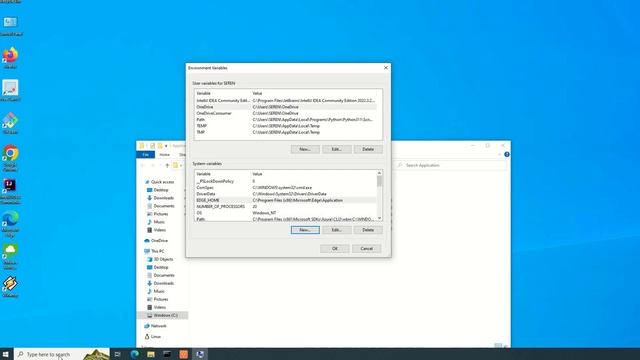
Task: Open File Explorer from the taskbar
Action: point(151,354)
